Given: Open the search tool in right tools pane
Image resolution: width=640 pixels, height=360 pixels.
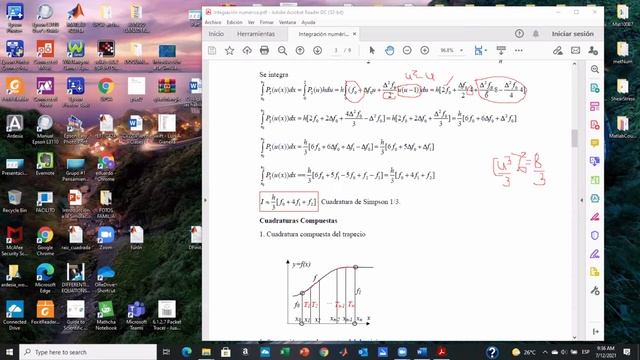Looking at the screenshot, I should pos(595,69).
